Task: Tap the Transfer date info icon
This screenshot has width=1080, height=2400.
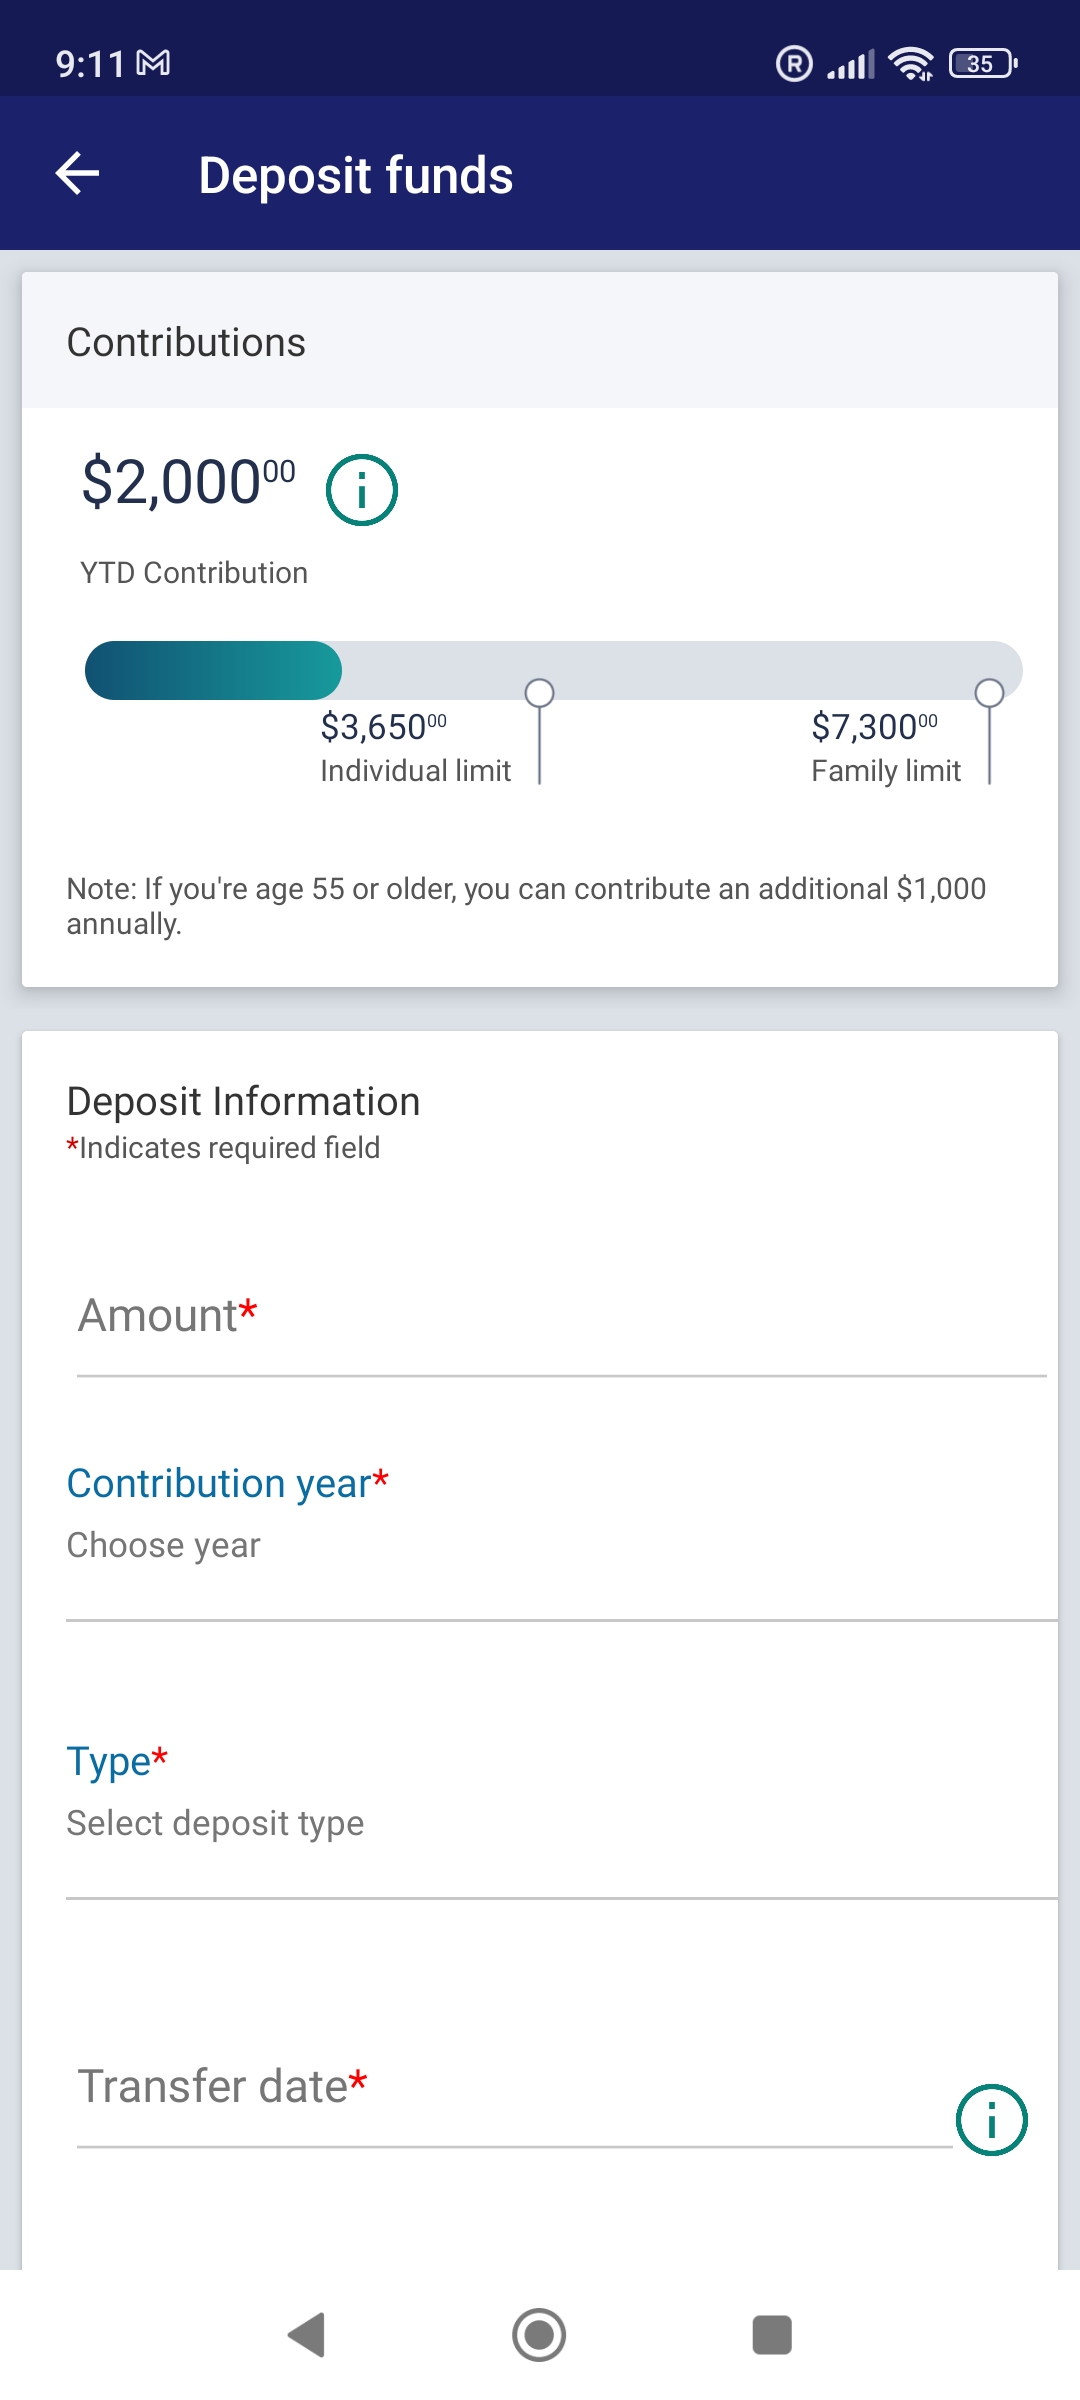Action: coord(992,2119)
